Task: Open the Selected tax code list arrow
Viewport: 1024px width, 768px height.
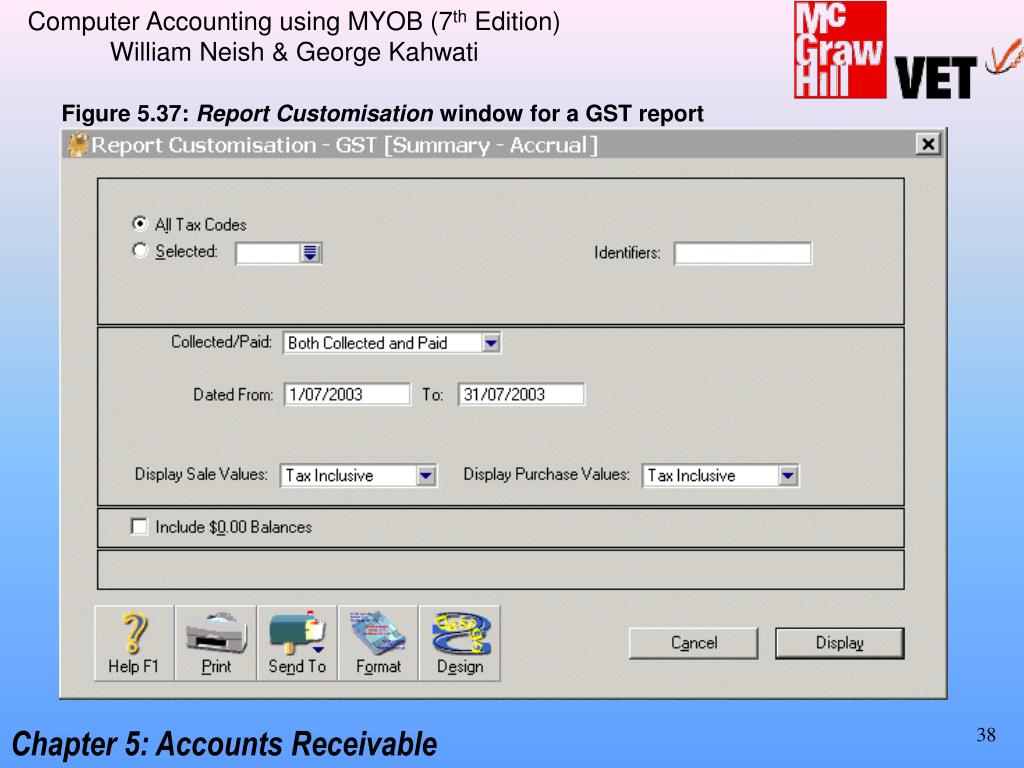Action: [x=310, y=253]
